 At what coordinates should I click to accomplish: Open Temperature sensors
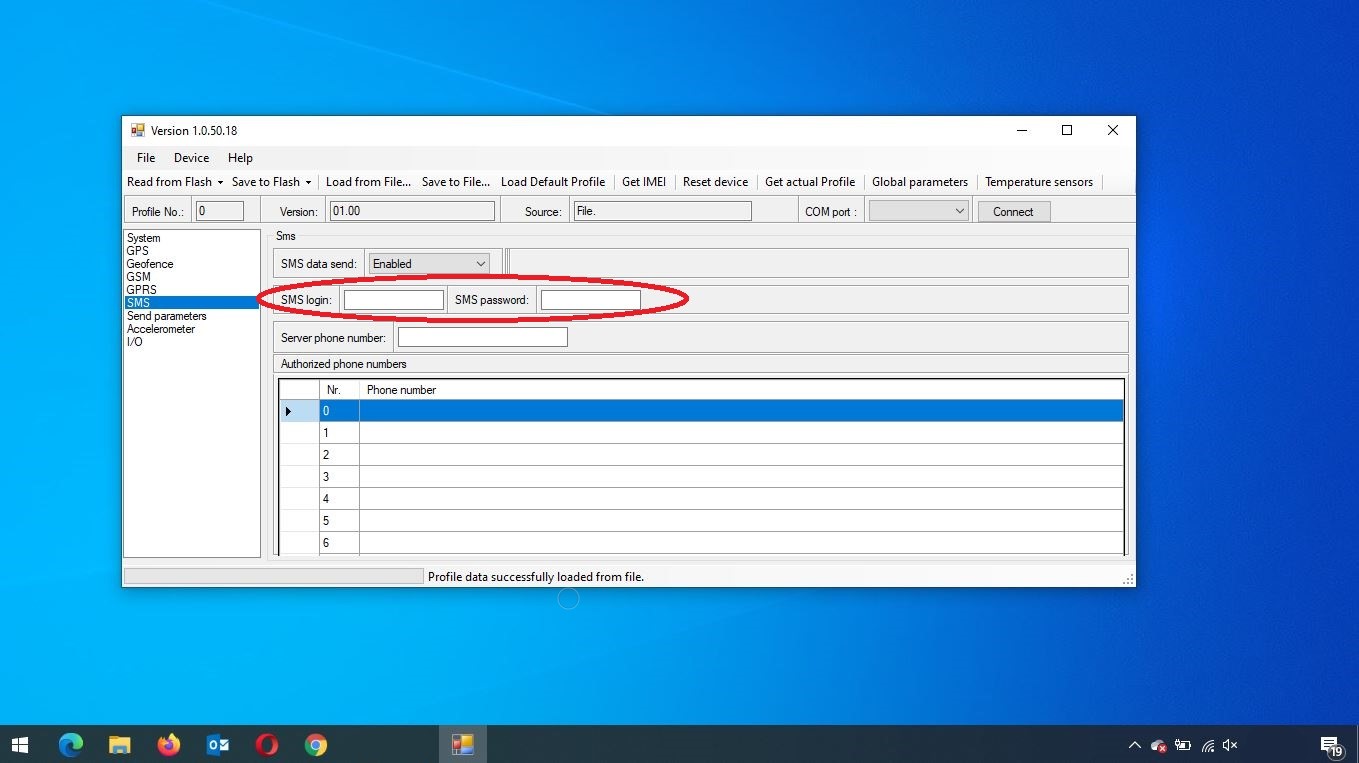(1039, 182)
